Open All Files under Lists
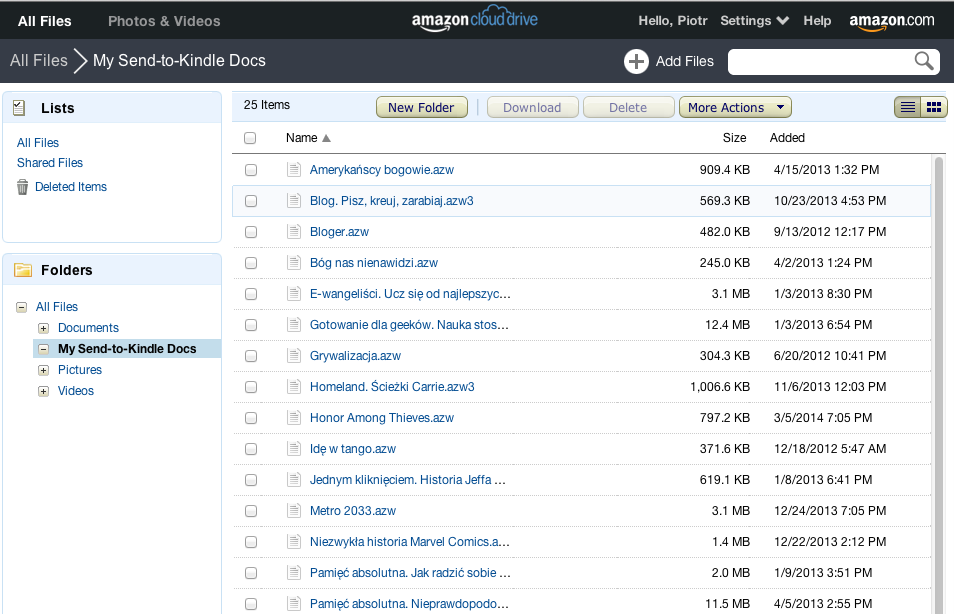 click(38, 142)
